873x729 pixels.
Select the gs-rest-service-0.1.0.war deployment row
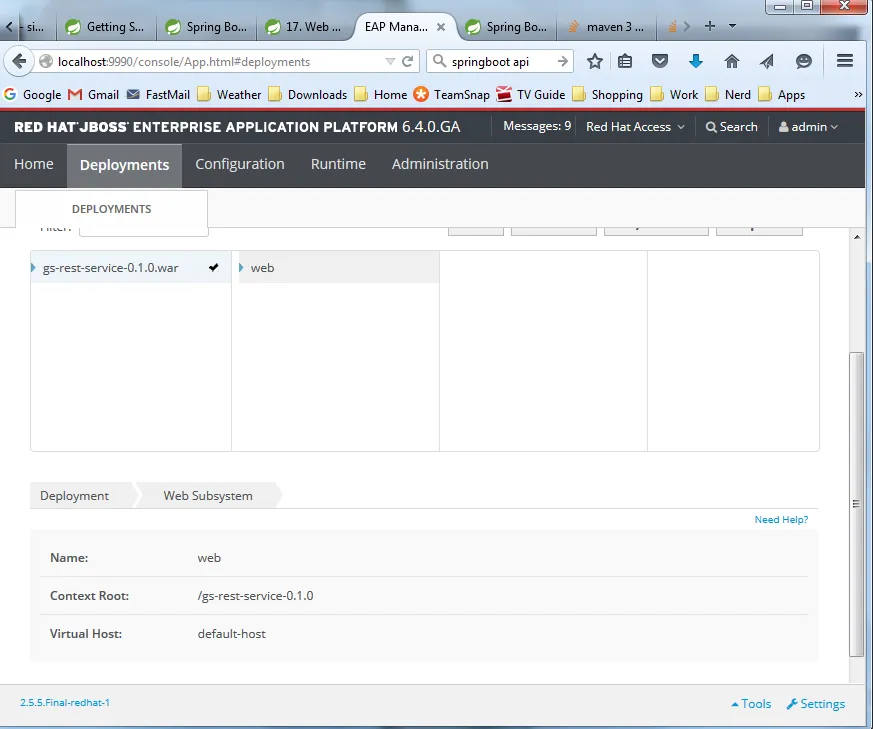tap(131, 268)
